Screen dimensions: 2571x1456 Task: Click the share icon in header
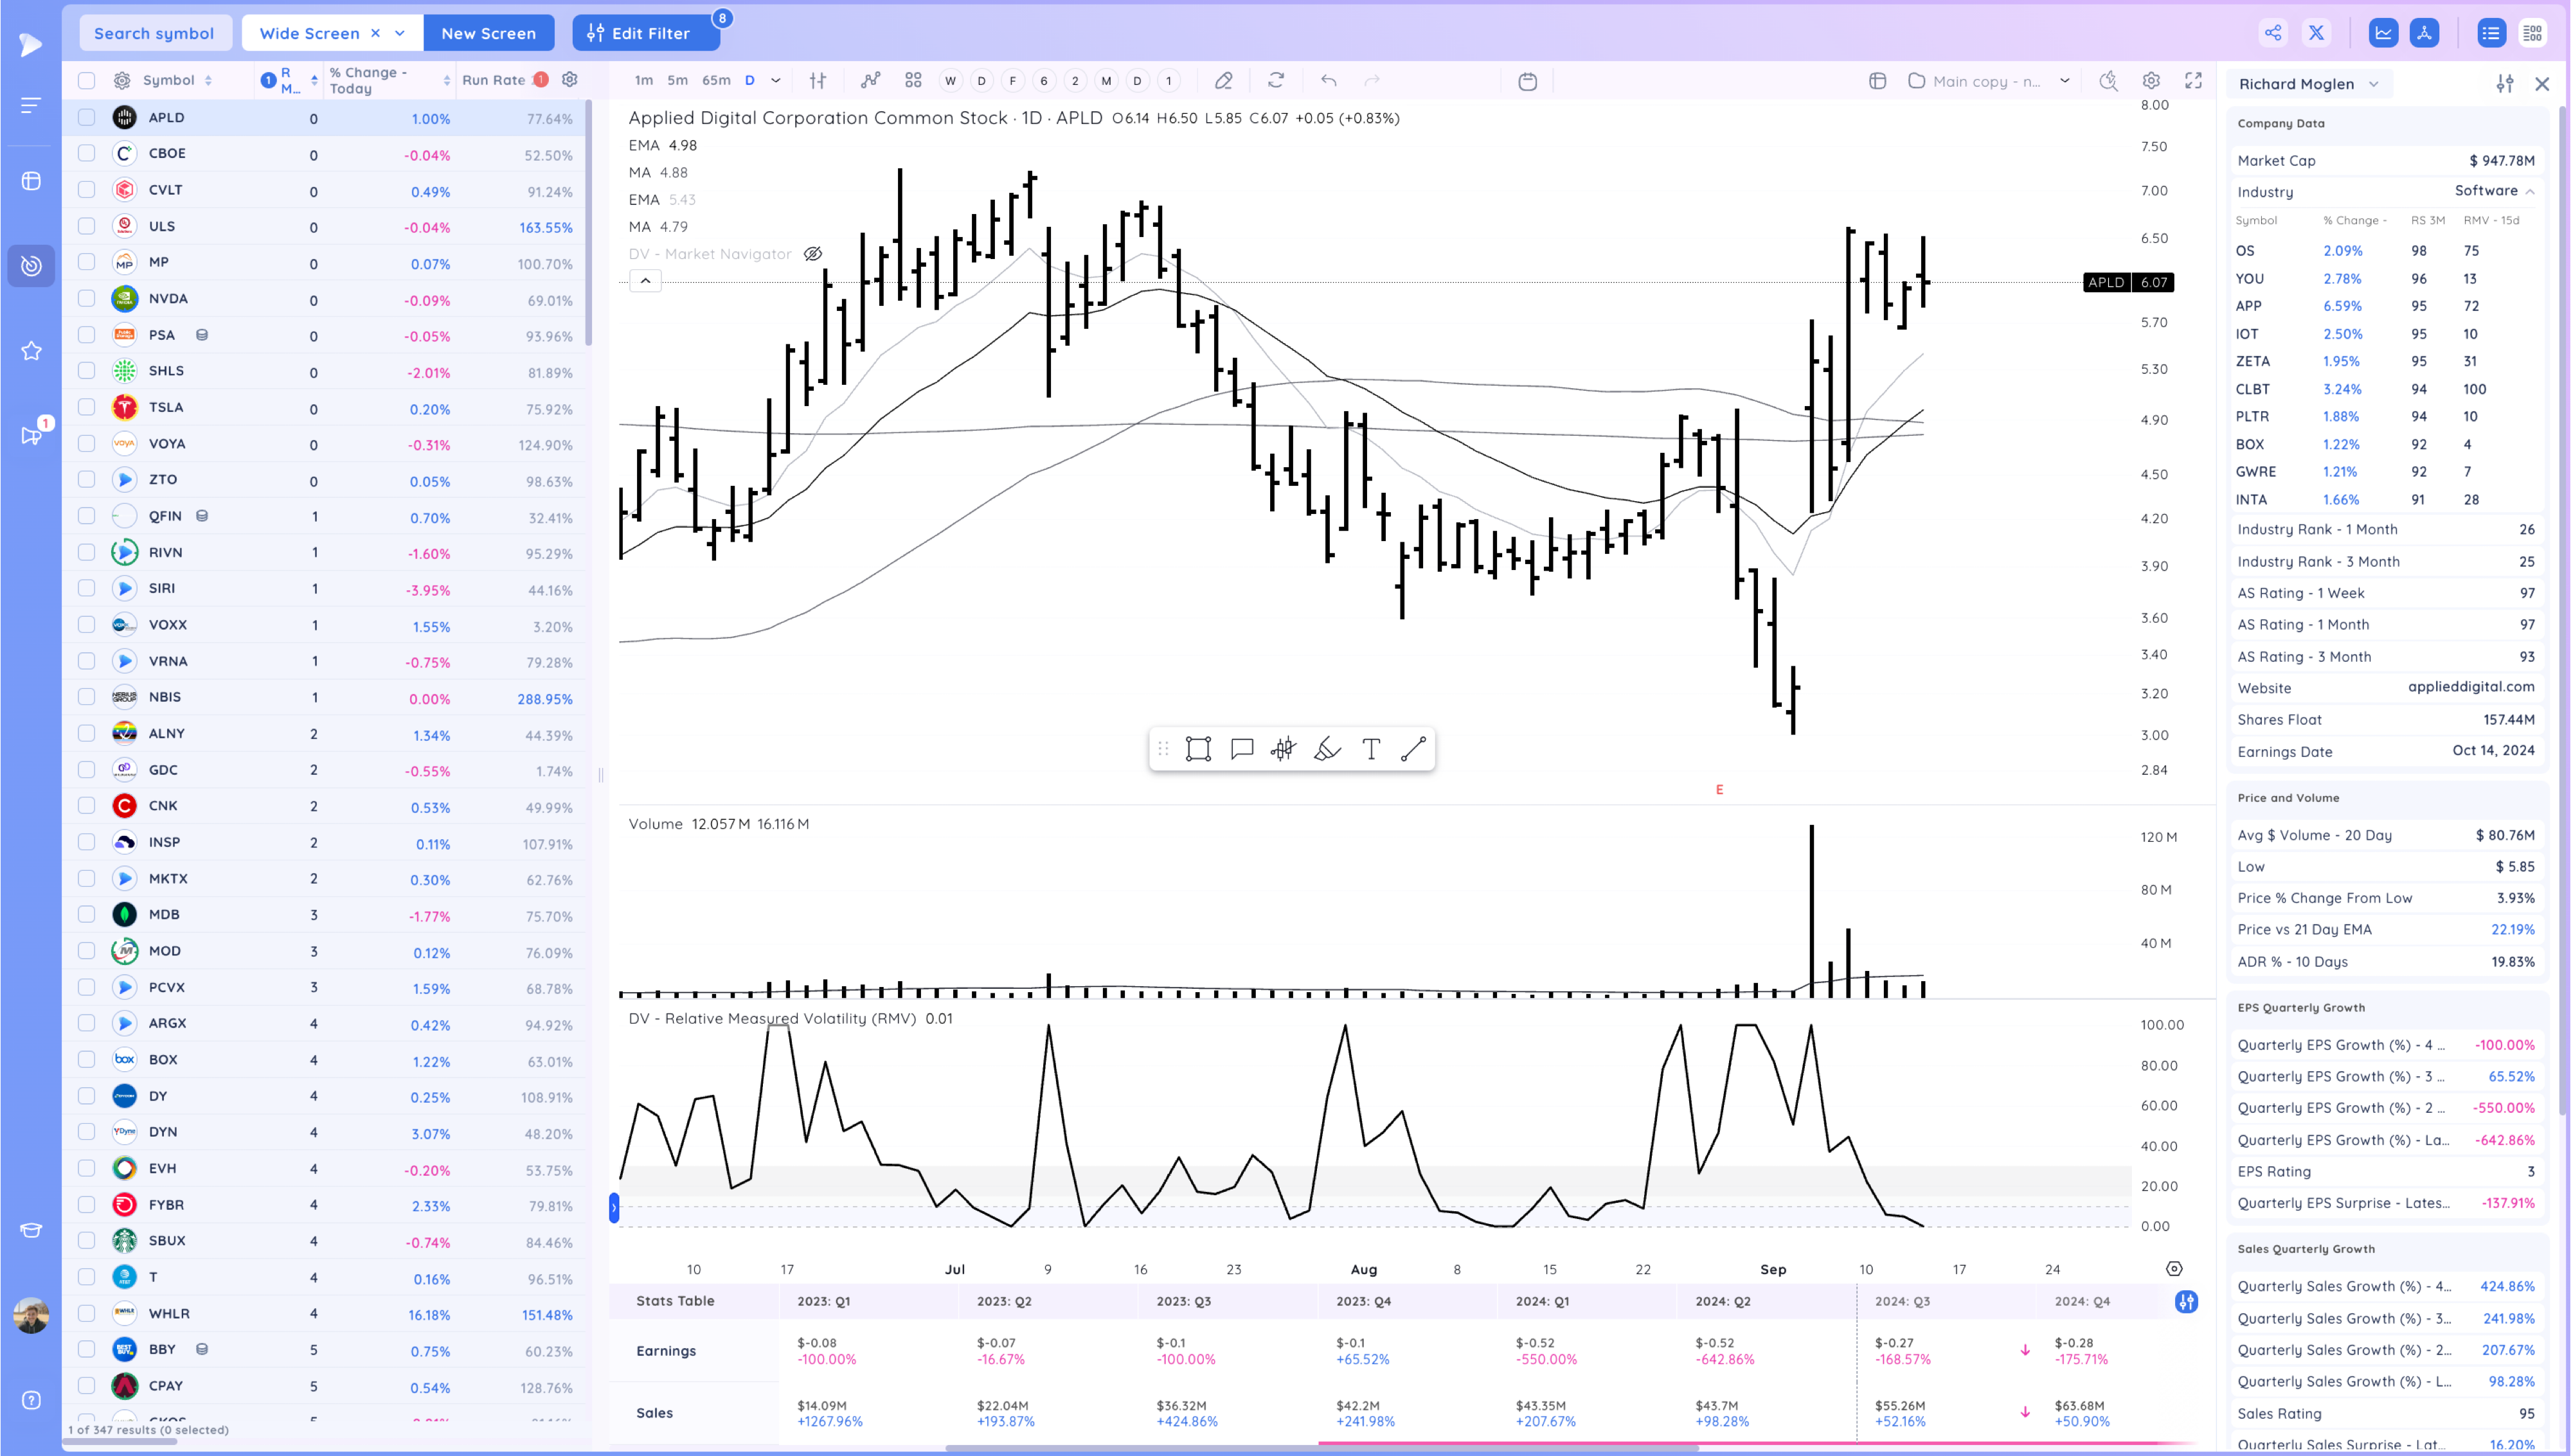pyautogui.click(x=2273, y=33)
